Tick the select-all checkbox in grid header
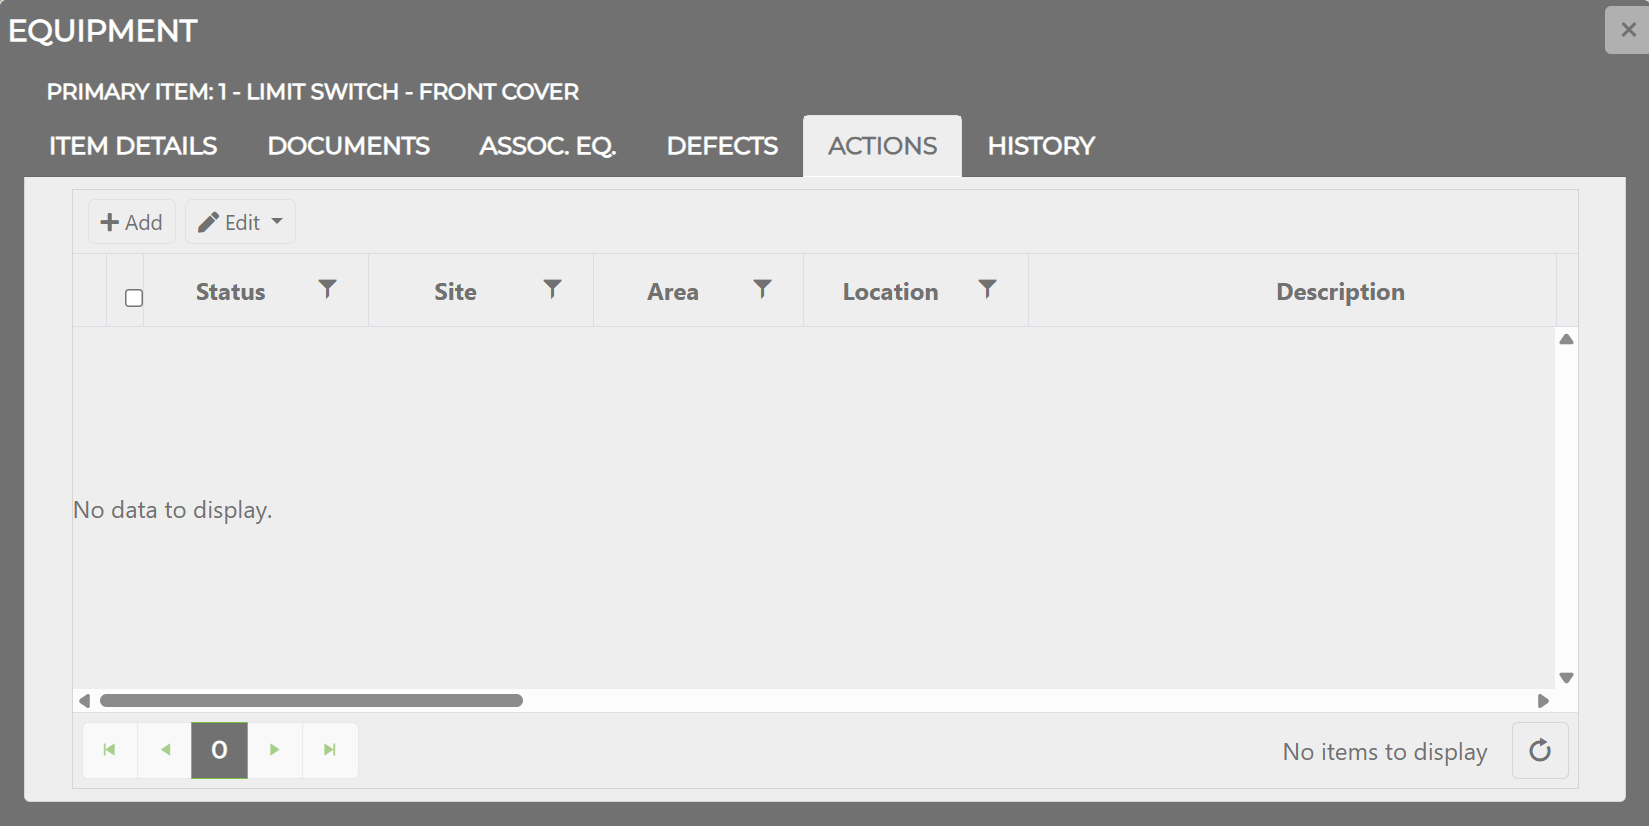 (134, 298)
